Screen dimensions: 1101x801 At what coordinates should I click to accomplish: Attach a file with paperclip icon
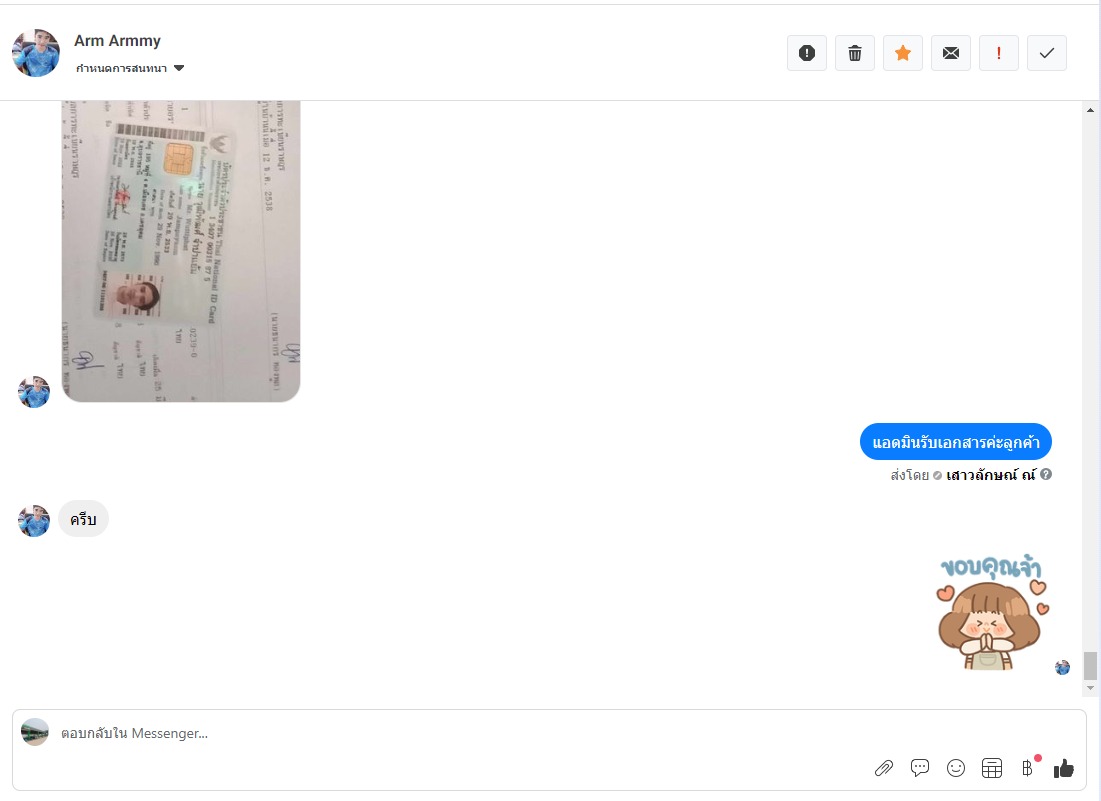coord(883,768)
